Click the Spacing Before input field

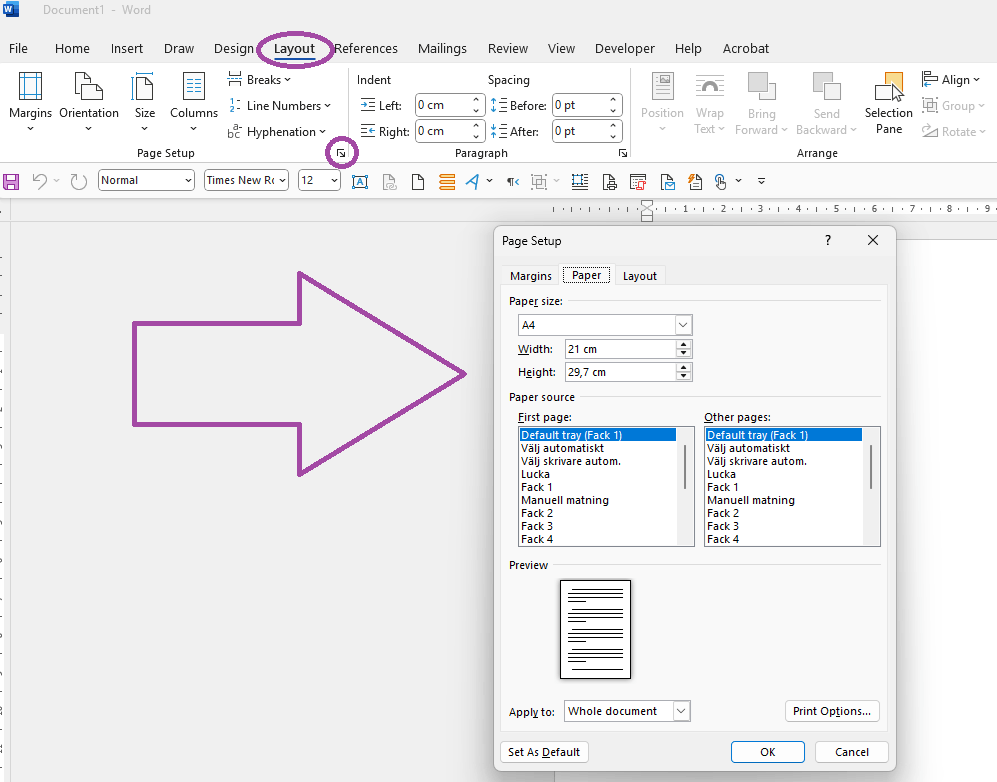[x=580, y=105]
